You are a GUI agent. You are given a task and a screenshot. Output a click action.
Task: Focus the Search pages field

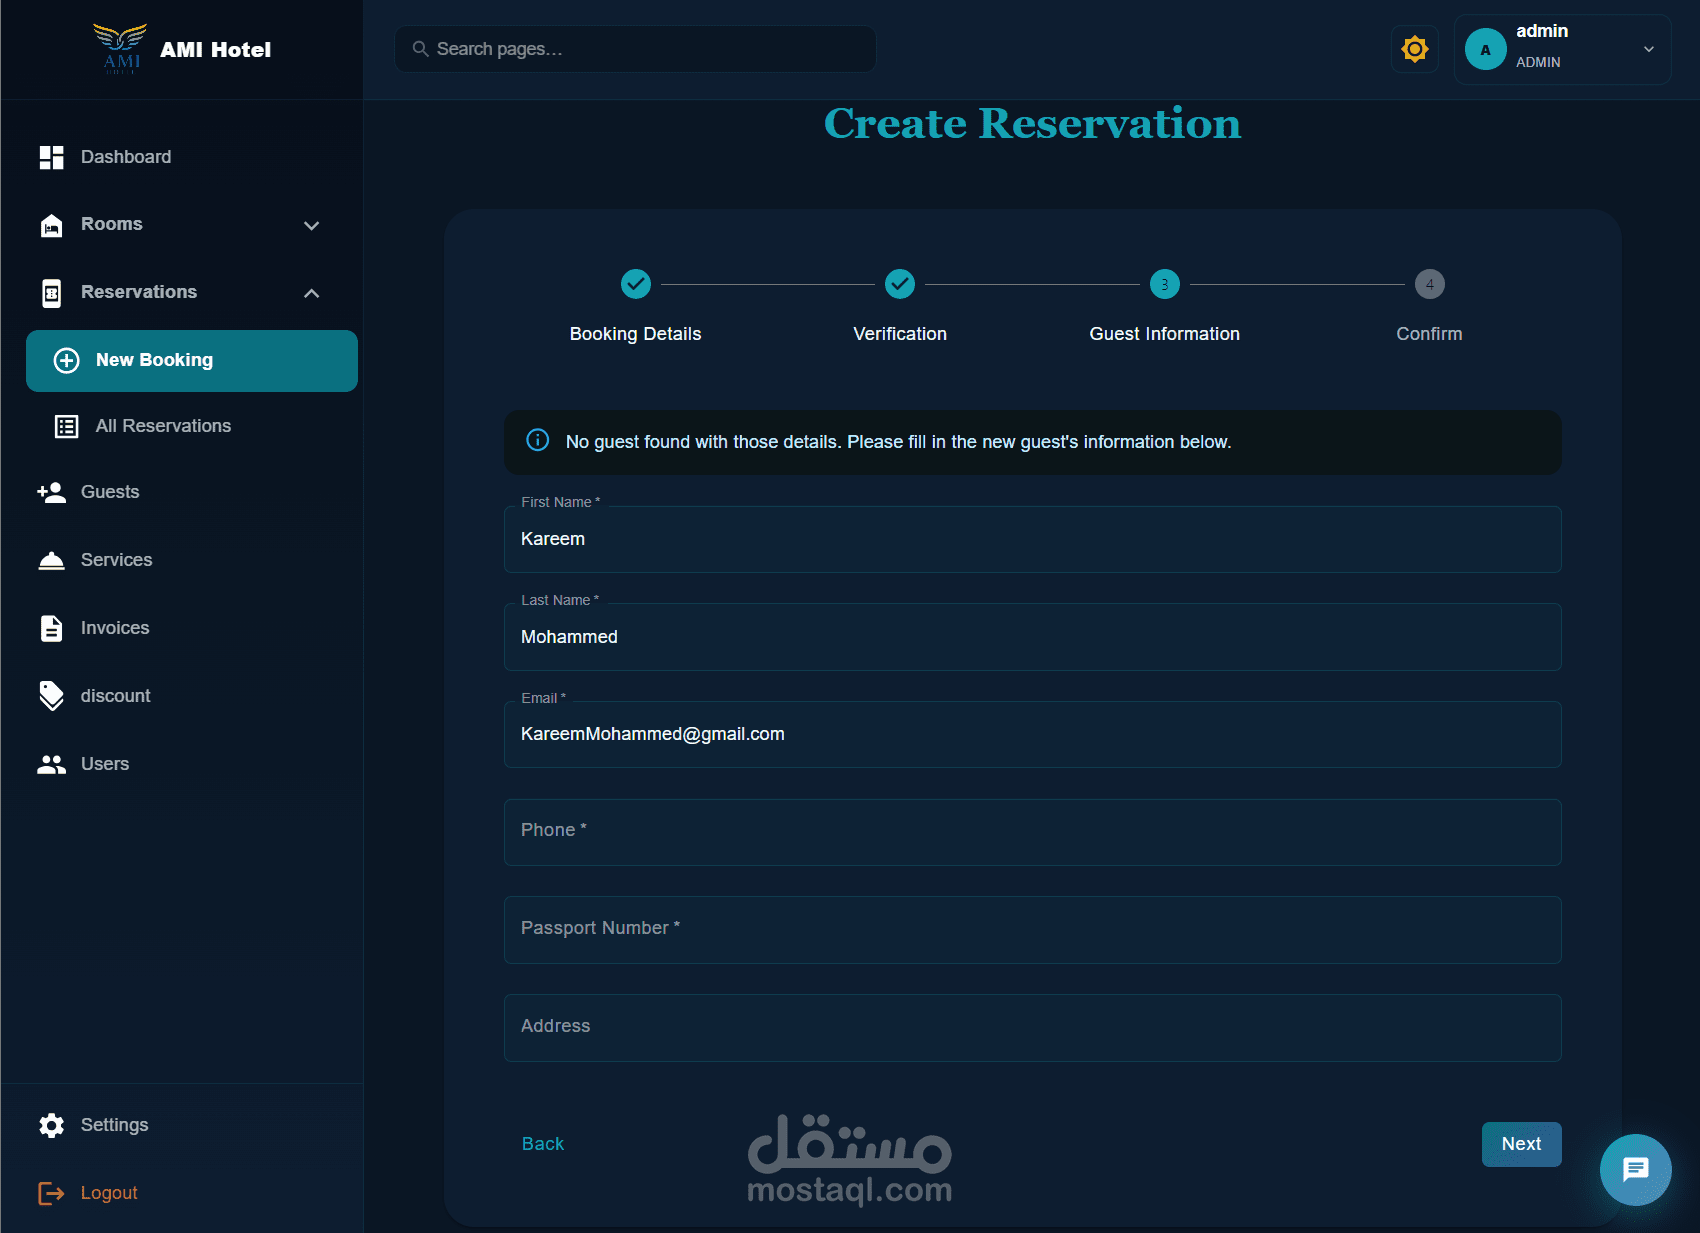tap(635, 49)
